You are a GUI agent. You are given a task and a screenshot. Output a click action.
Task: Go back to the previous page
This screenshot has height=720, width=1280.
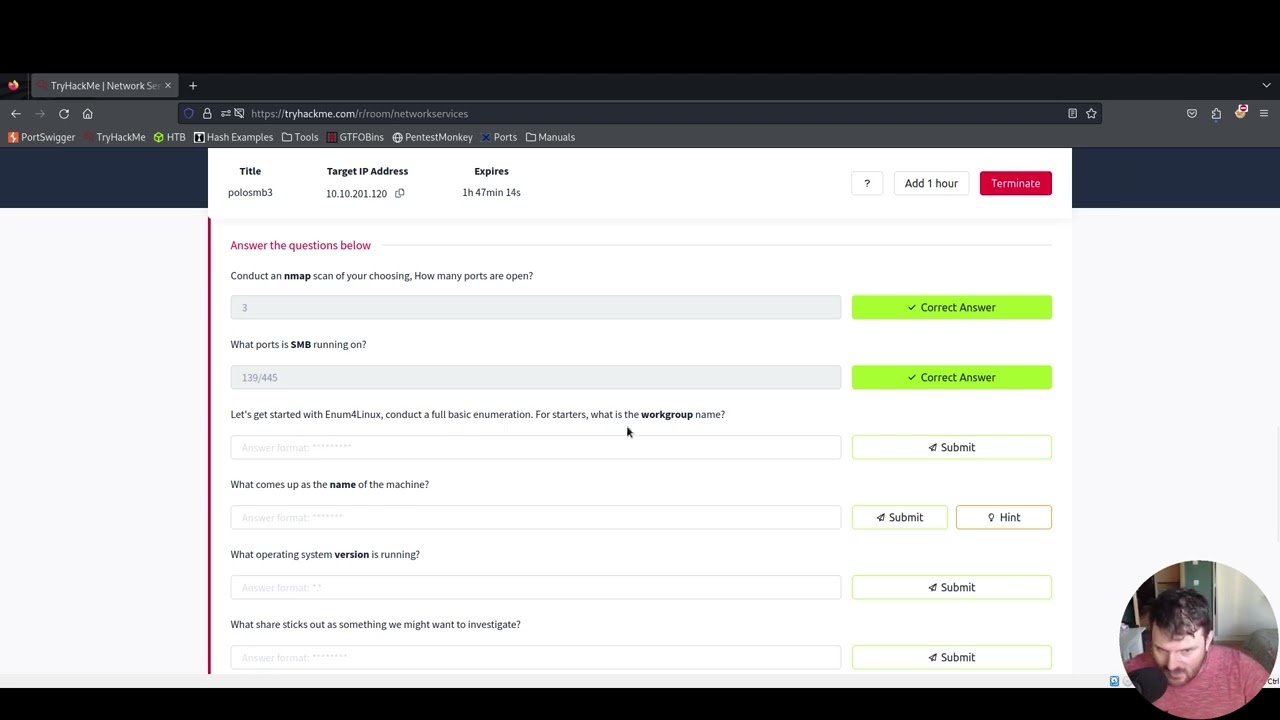pyautogui.click(x=16, y=114)
